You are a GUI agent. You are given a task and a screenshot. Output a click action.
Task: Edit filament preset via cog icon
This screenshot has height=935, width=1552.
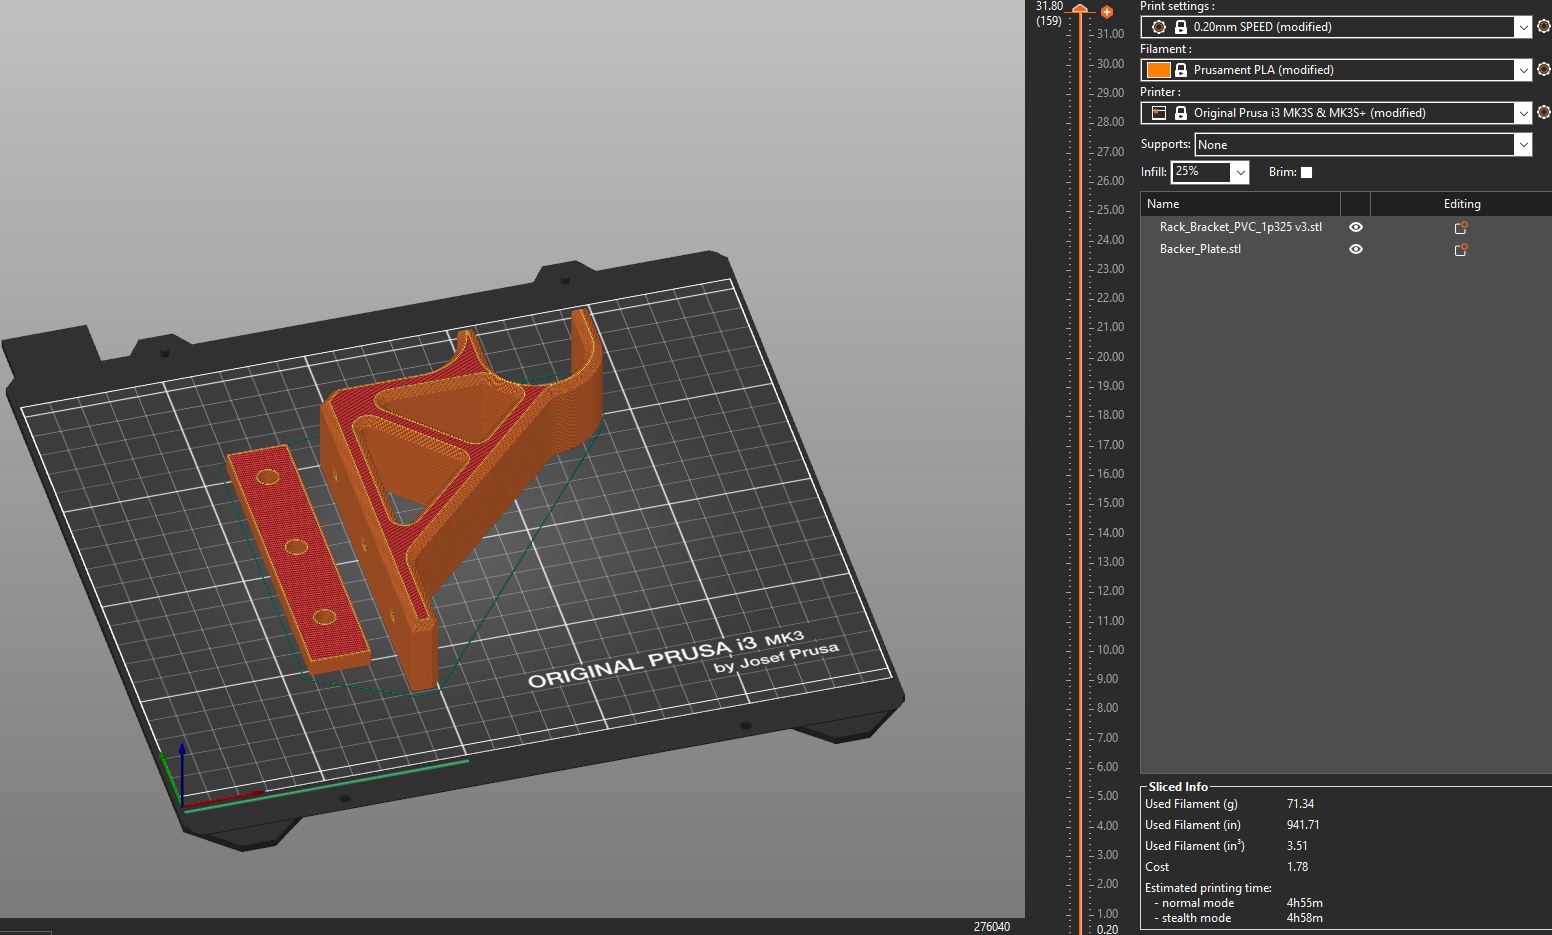pos(1543,70)
